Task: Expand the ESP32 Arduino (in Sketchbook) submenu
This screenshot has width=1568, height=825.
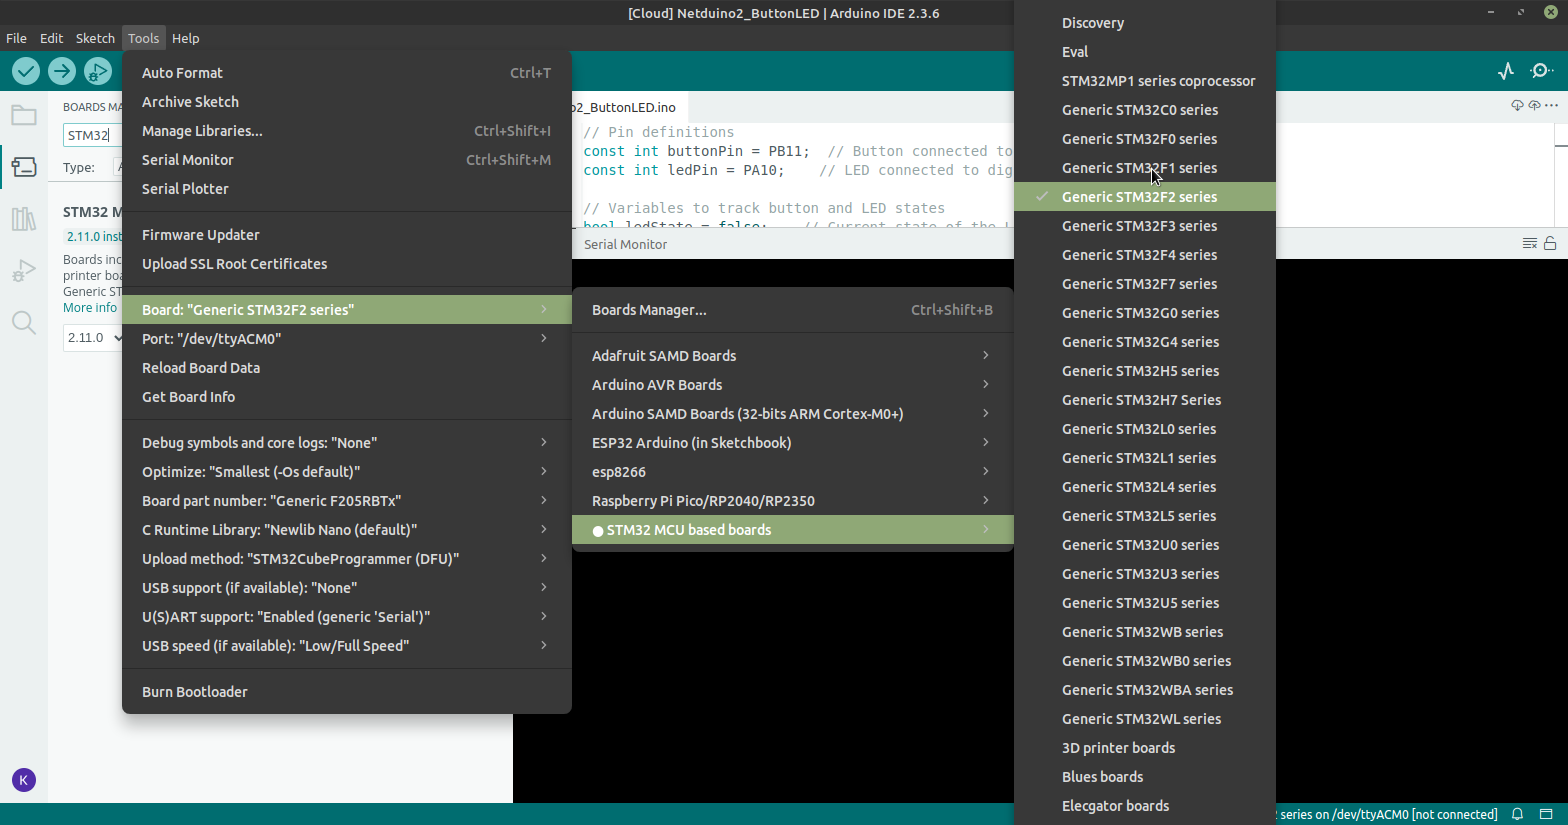Action: click(793, 443)
